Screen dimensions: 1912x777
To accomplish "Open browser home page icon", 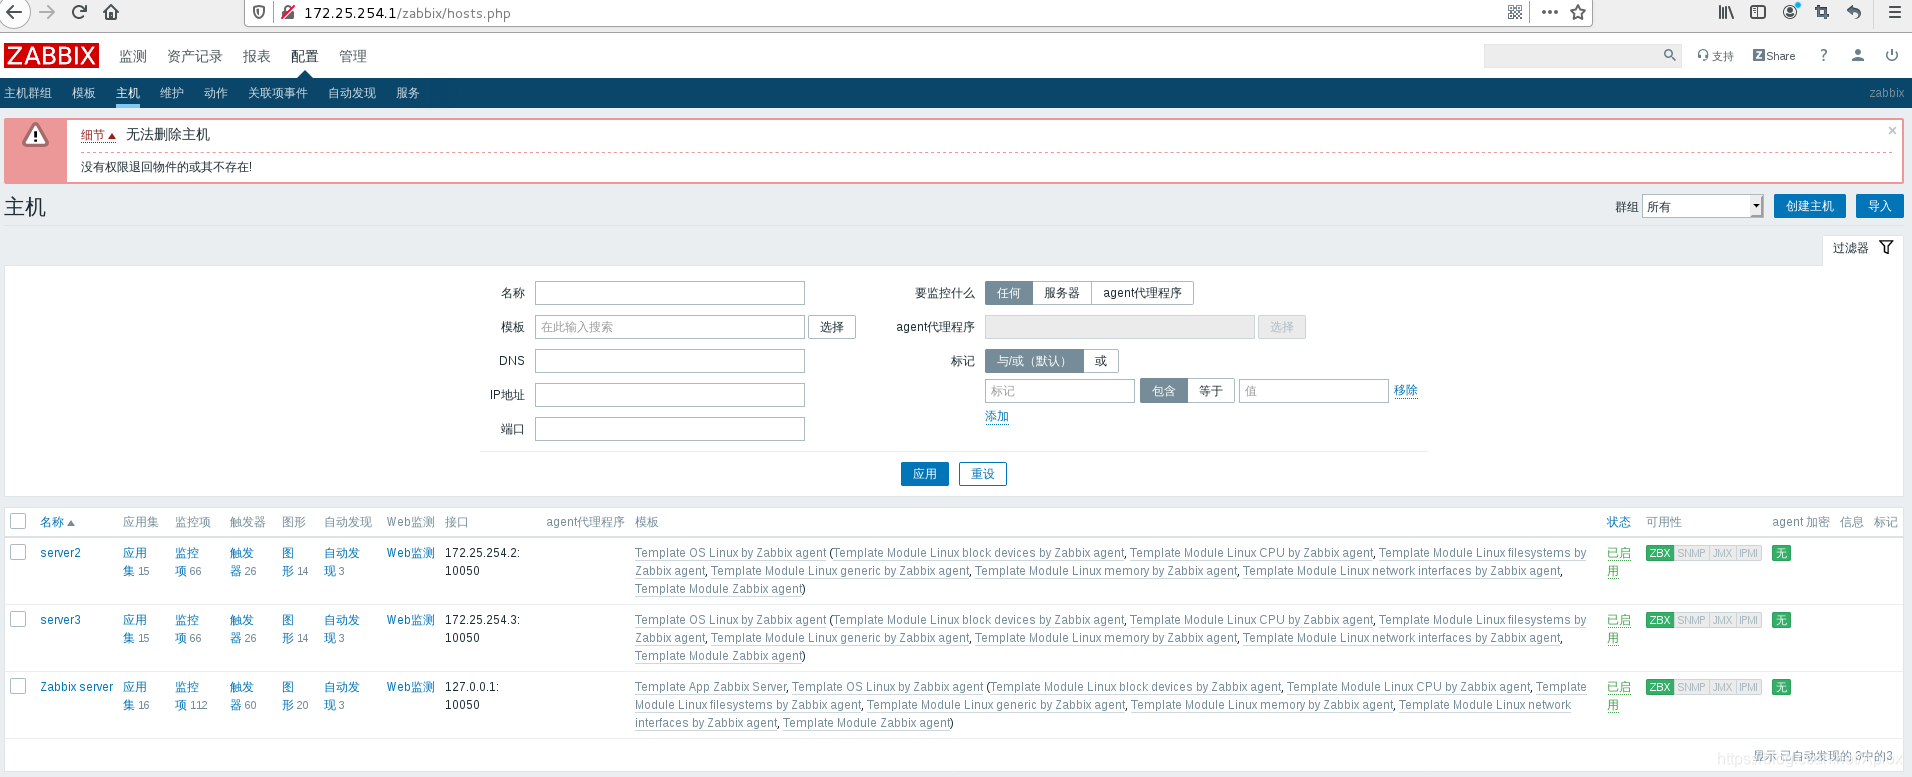I will click(111, 12).
